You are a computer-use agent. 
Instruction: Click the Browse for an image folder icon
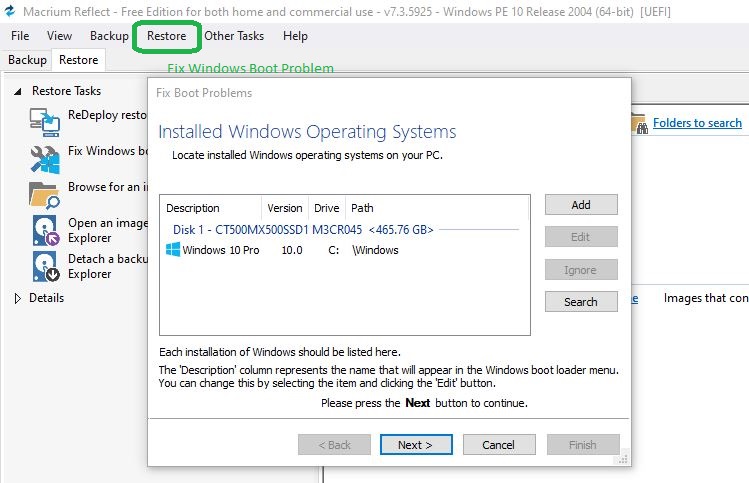[x=44, y=195]
